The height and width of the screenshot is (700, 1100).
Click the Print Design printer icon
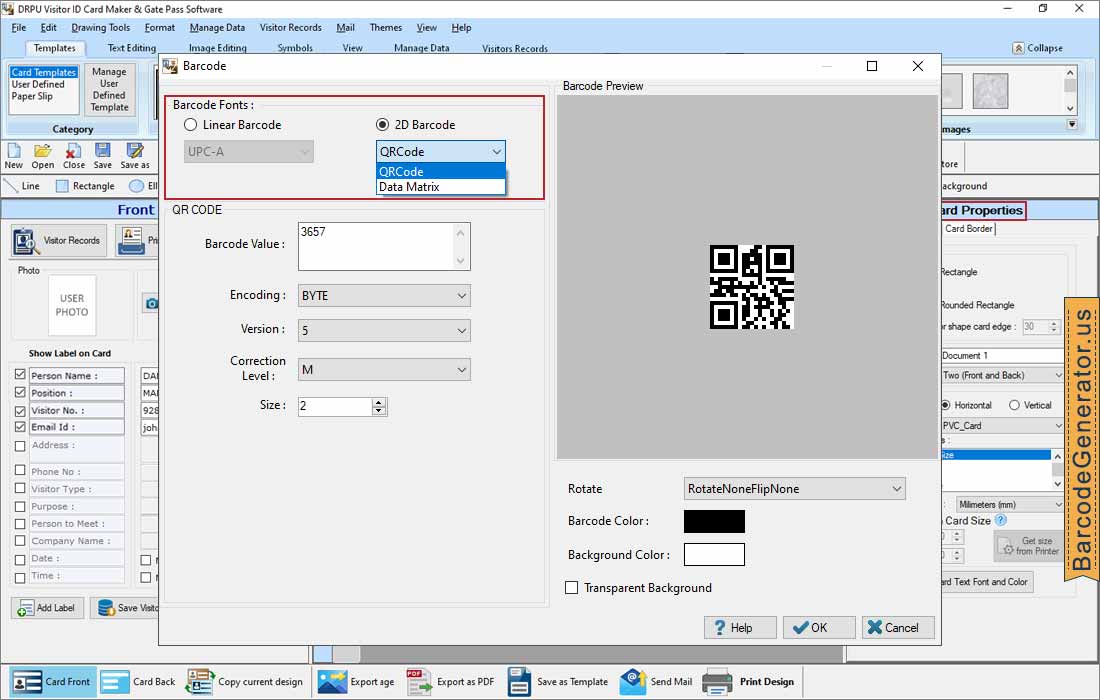(x=717, y=682)
